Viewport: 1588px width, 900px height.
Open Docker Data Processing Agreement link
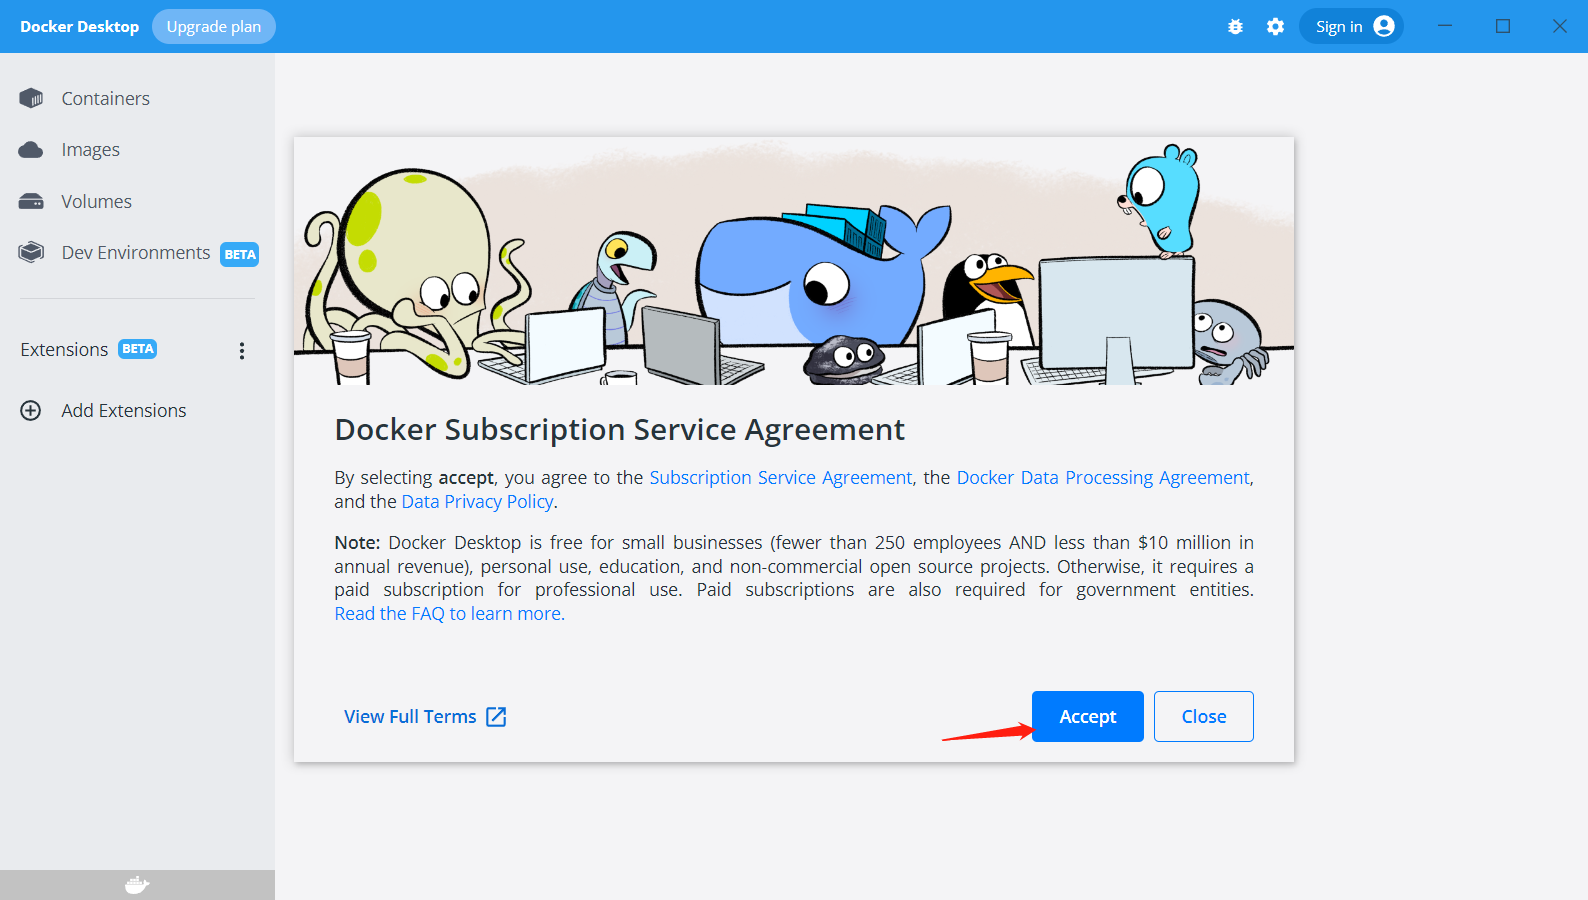(1103, 478)
